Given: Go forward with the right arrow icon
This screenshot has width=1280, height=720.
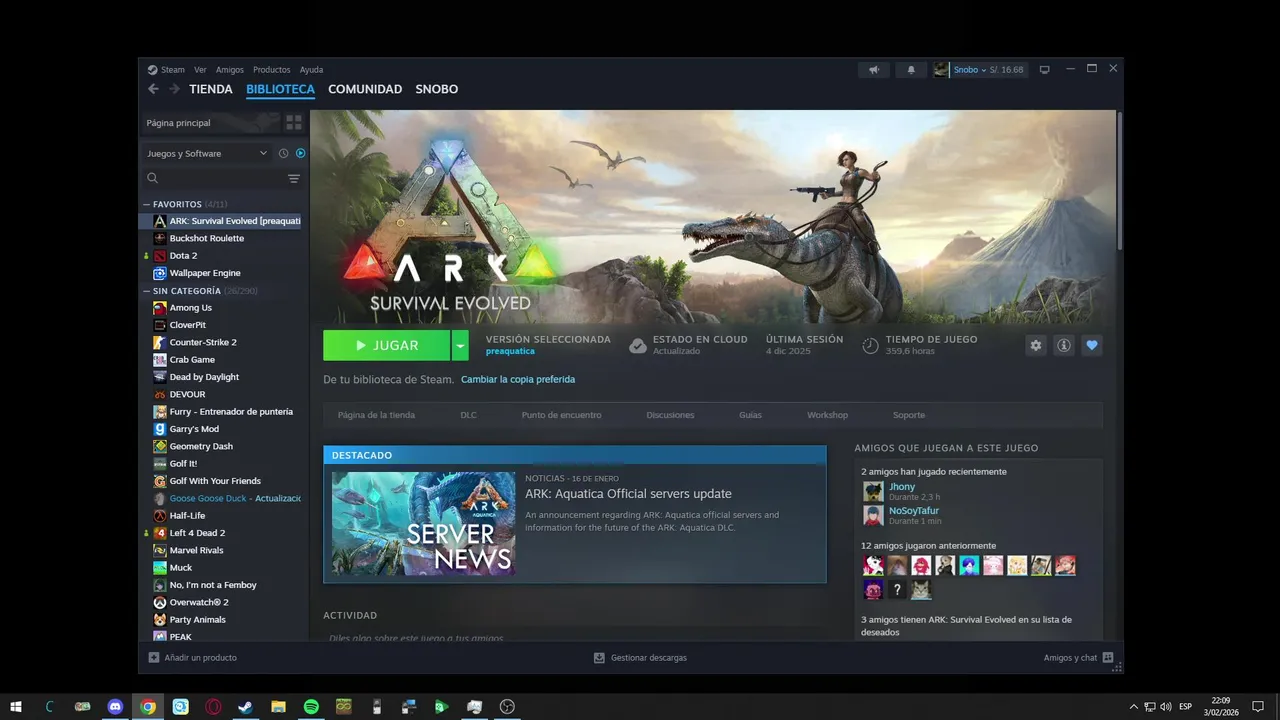Looking at the screenshot, I should (x=174, y=89).
